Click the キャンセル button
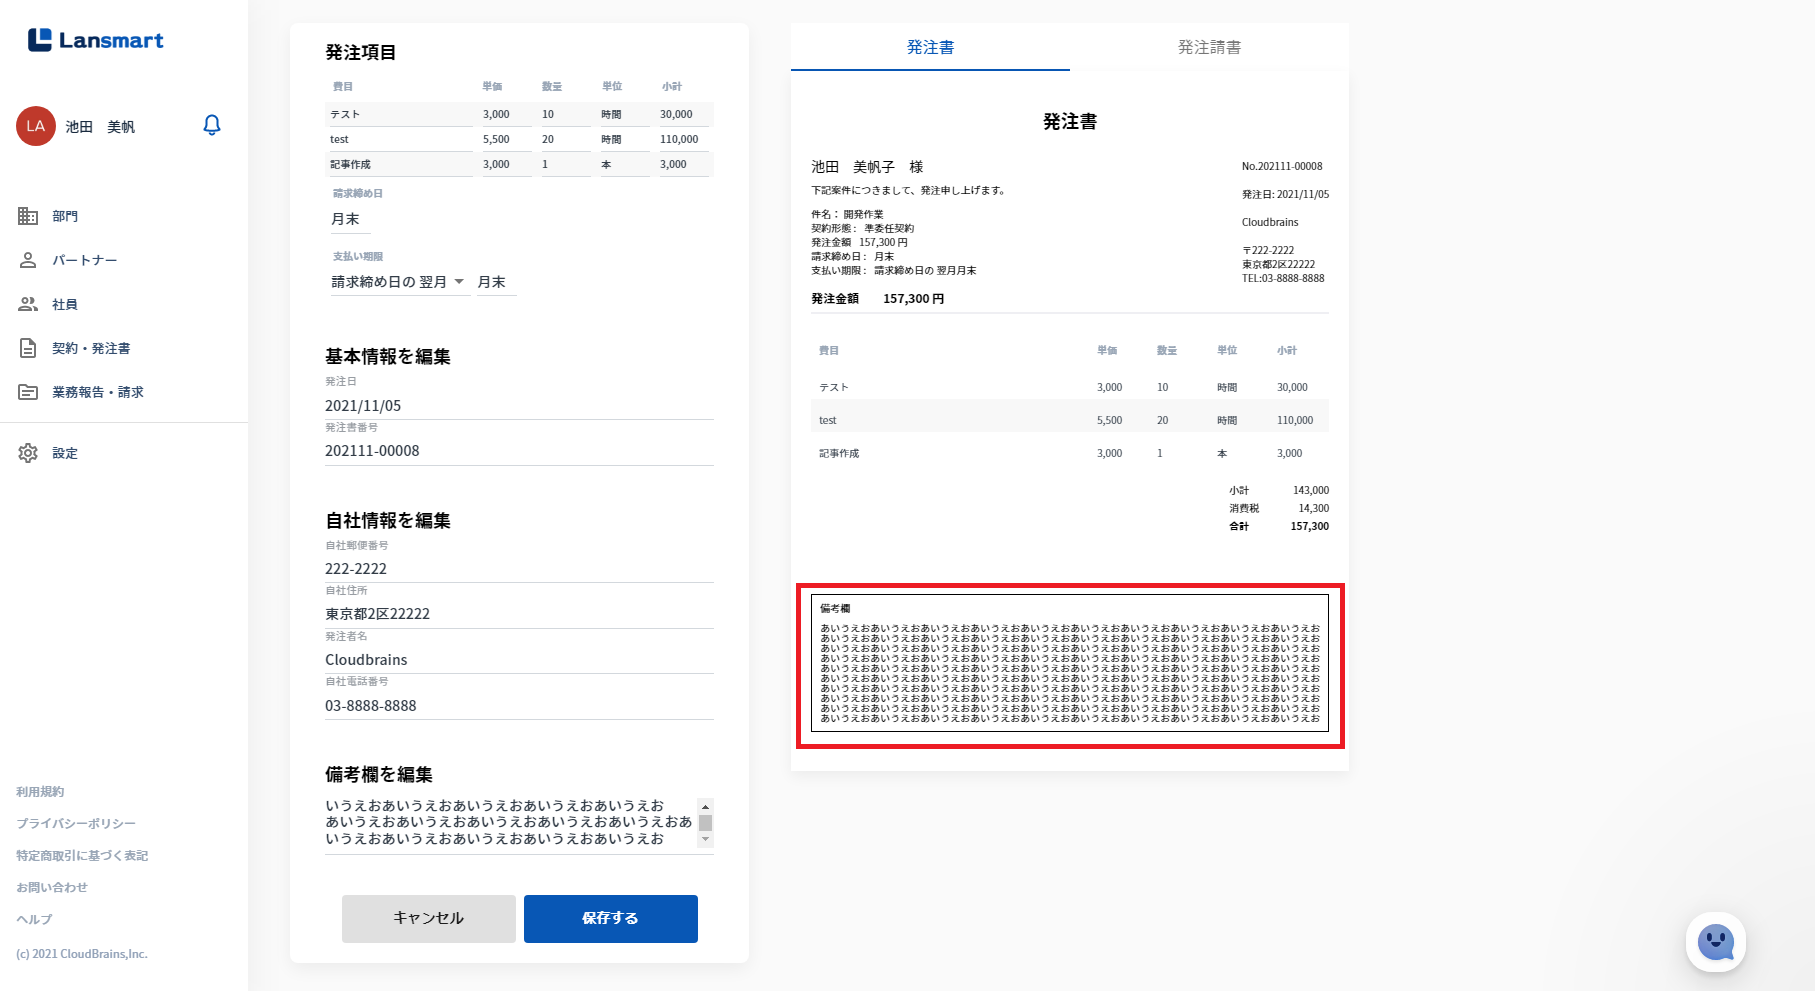Viewport: 1815px width, 991px height. point(428,918)
